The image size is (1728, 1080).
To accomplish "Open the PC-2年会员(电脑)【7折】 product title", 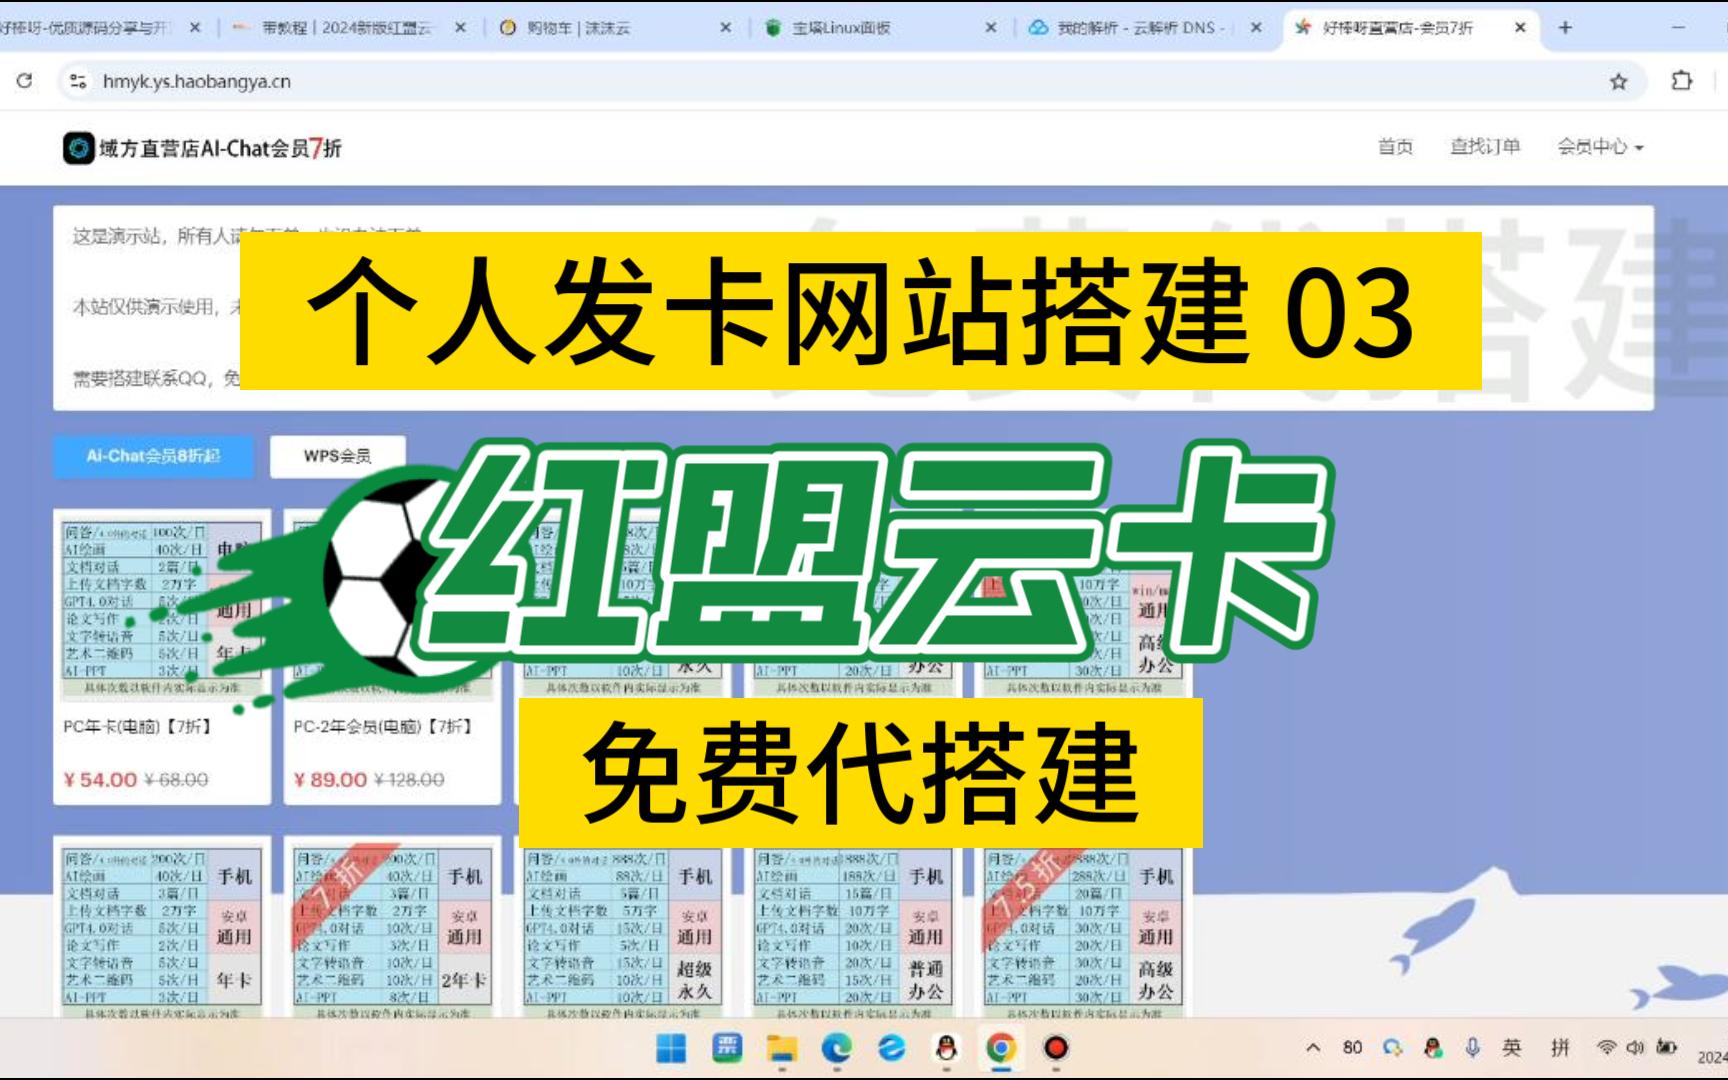I will point(383,726).
